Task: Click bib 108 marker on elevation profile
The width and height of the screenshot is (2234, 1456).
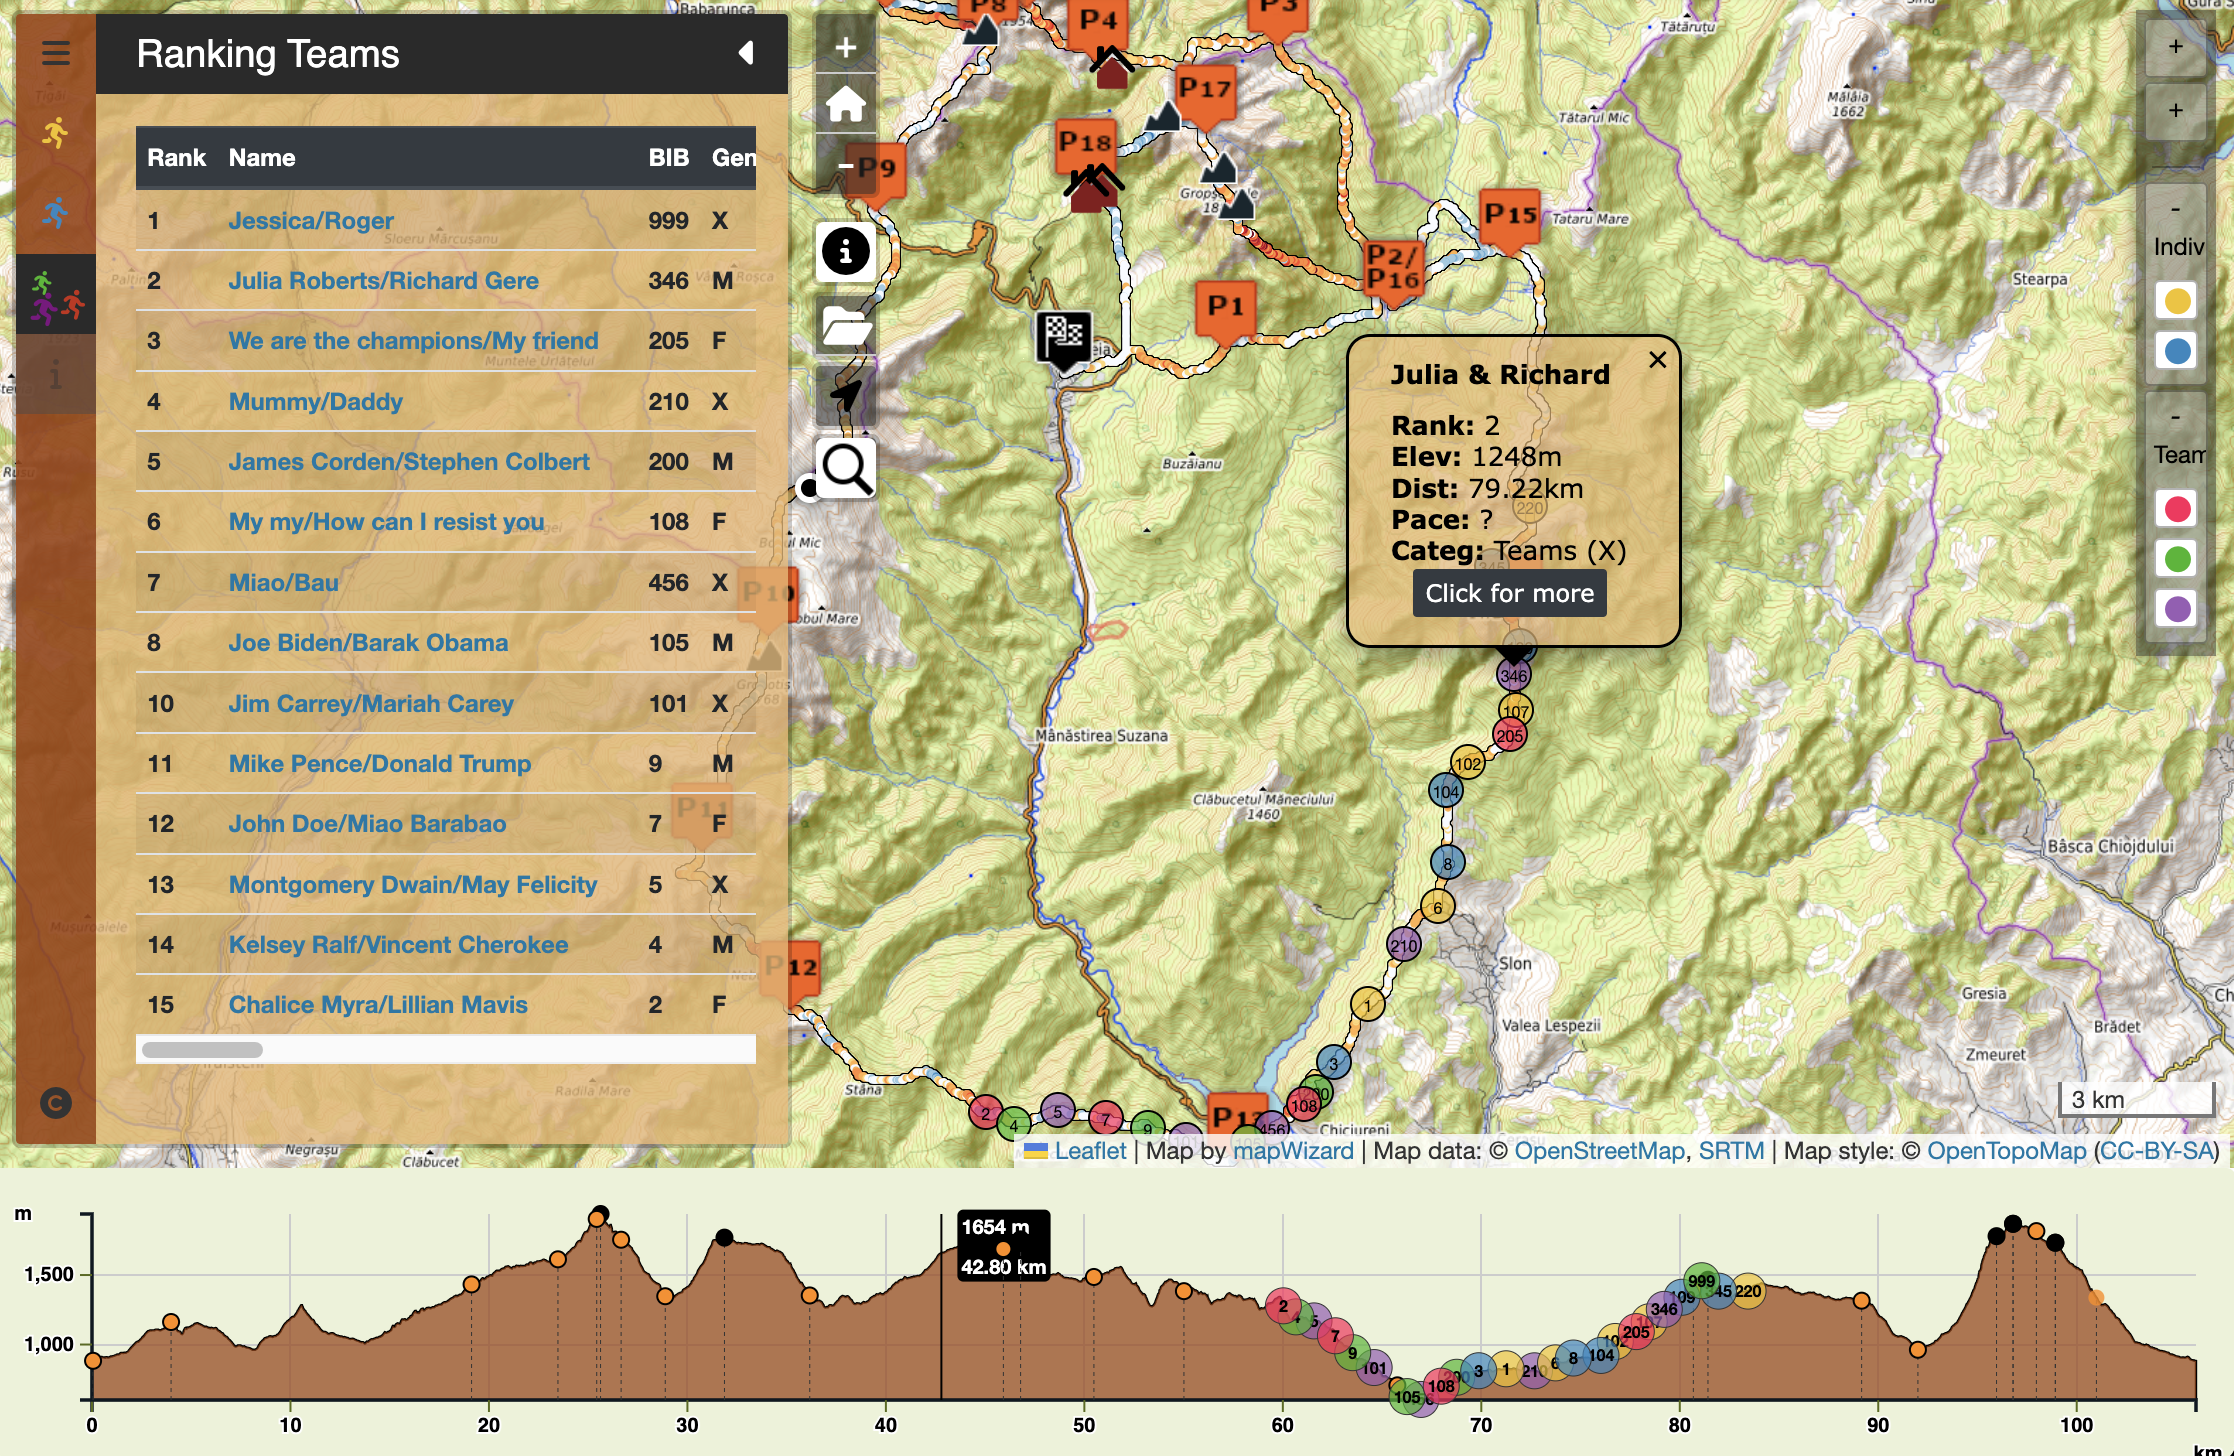Action: coord(1441,1386)
